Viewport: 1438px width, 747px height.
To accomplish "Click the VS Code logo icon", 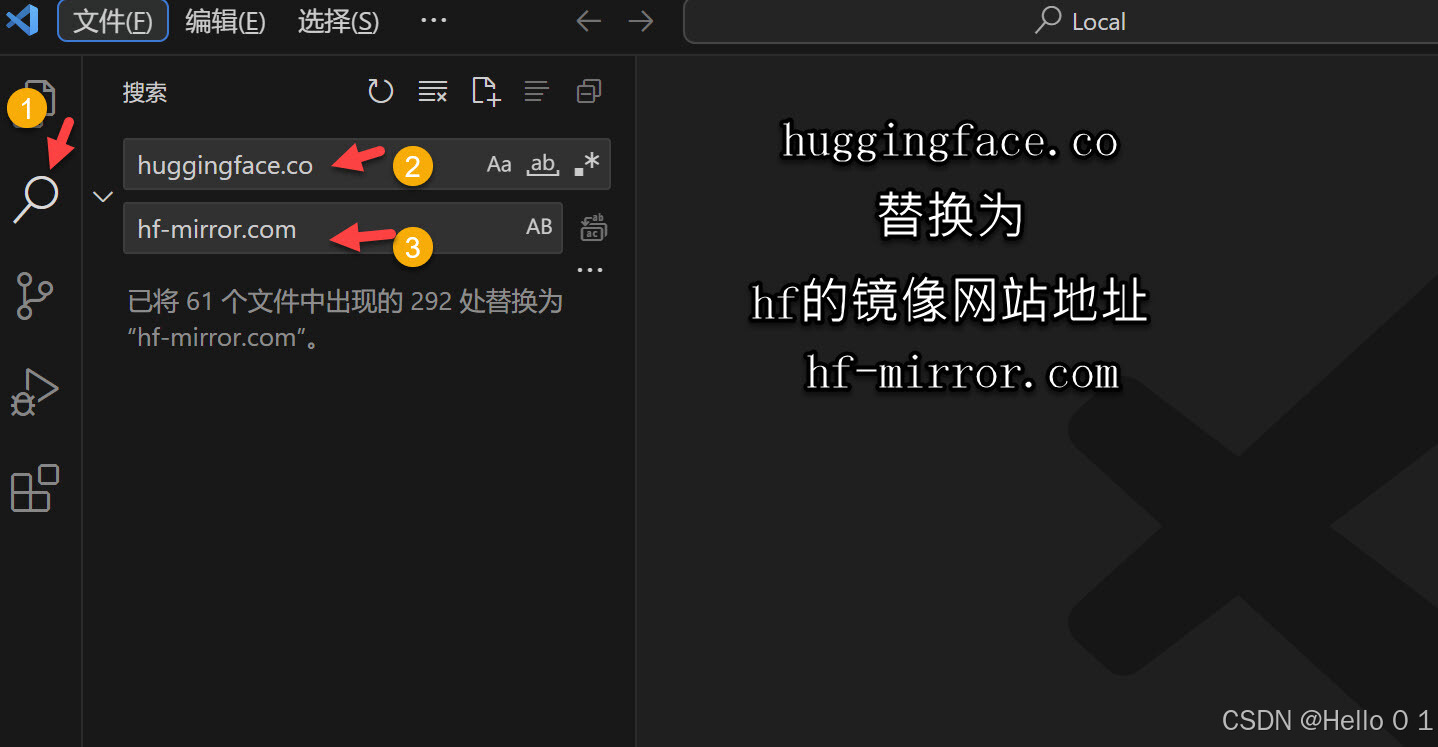I will [x=22, y=20].
